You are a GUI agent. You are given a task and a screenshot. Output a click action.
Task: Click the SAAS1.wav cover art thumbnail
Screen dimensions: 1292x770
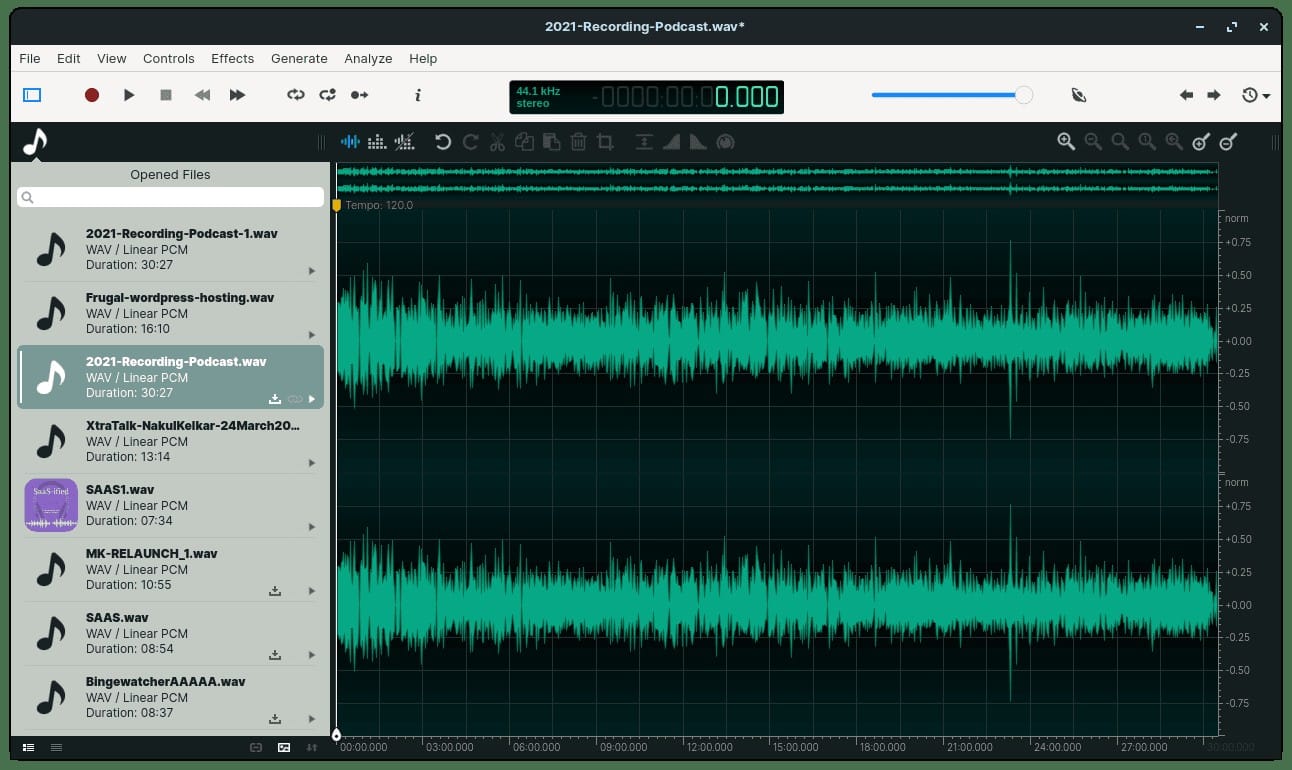tap(51, 505)
